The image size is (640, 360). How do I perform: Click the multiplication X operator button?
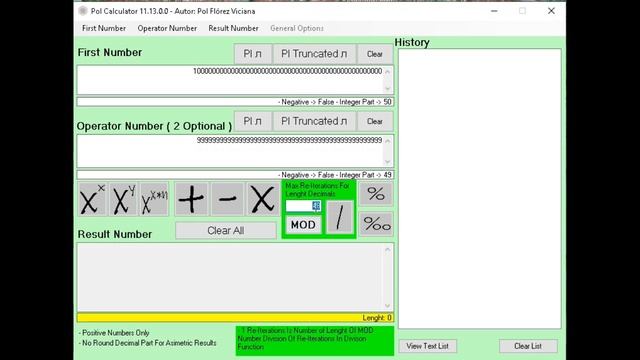click(x=262, y=199)
